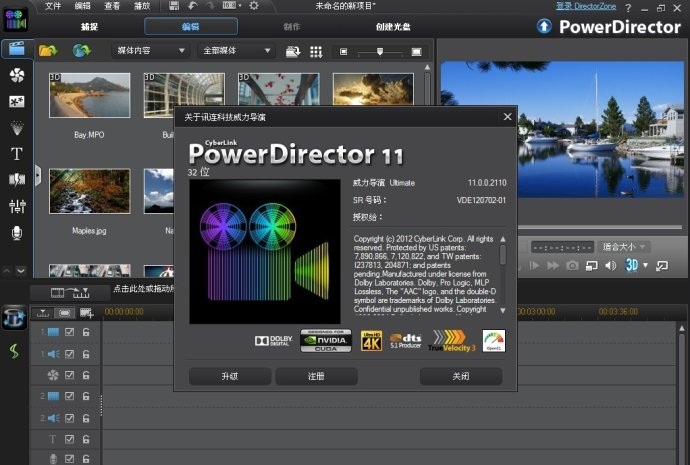Open the 文件 menu
This screenshot has height=465, width=690.
point(53,6)
